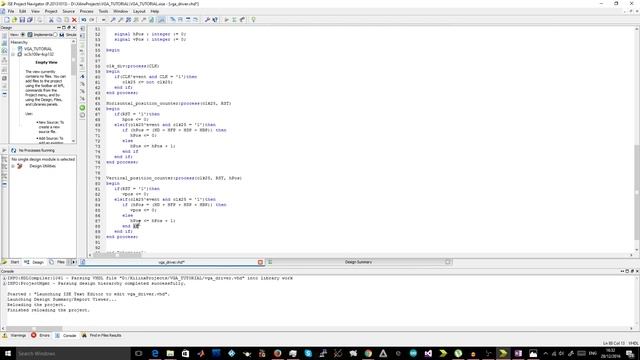Image resolution: width=640 pixels, height=360 pixels.
Task: Click the Undo toolbar icon
Action: [x=84, y=20]
